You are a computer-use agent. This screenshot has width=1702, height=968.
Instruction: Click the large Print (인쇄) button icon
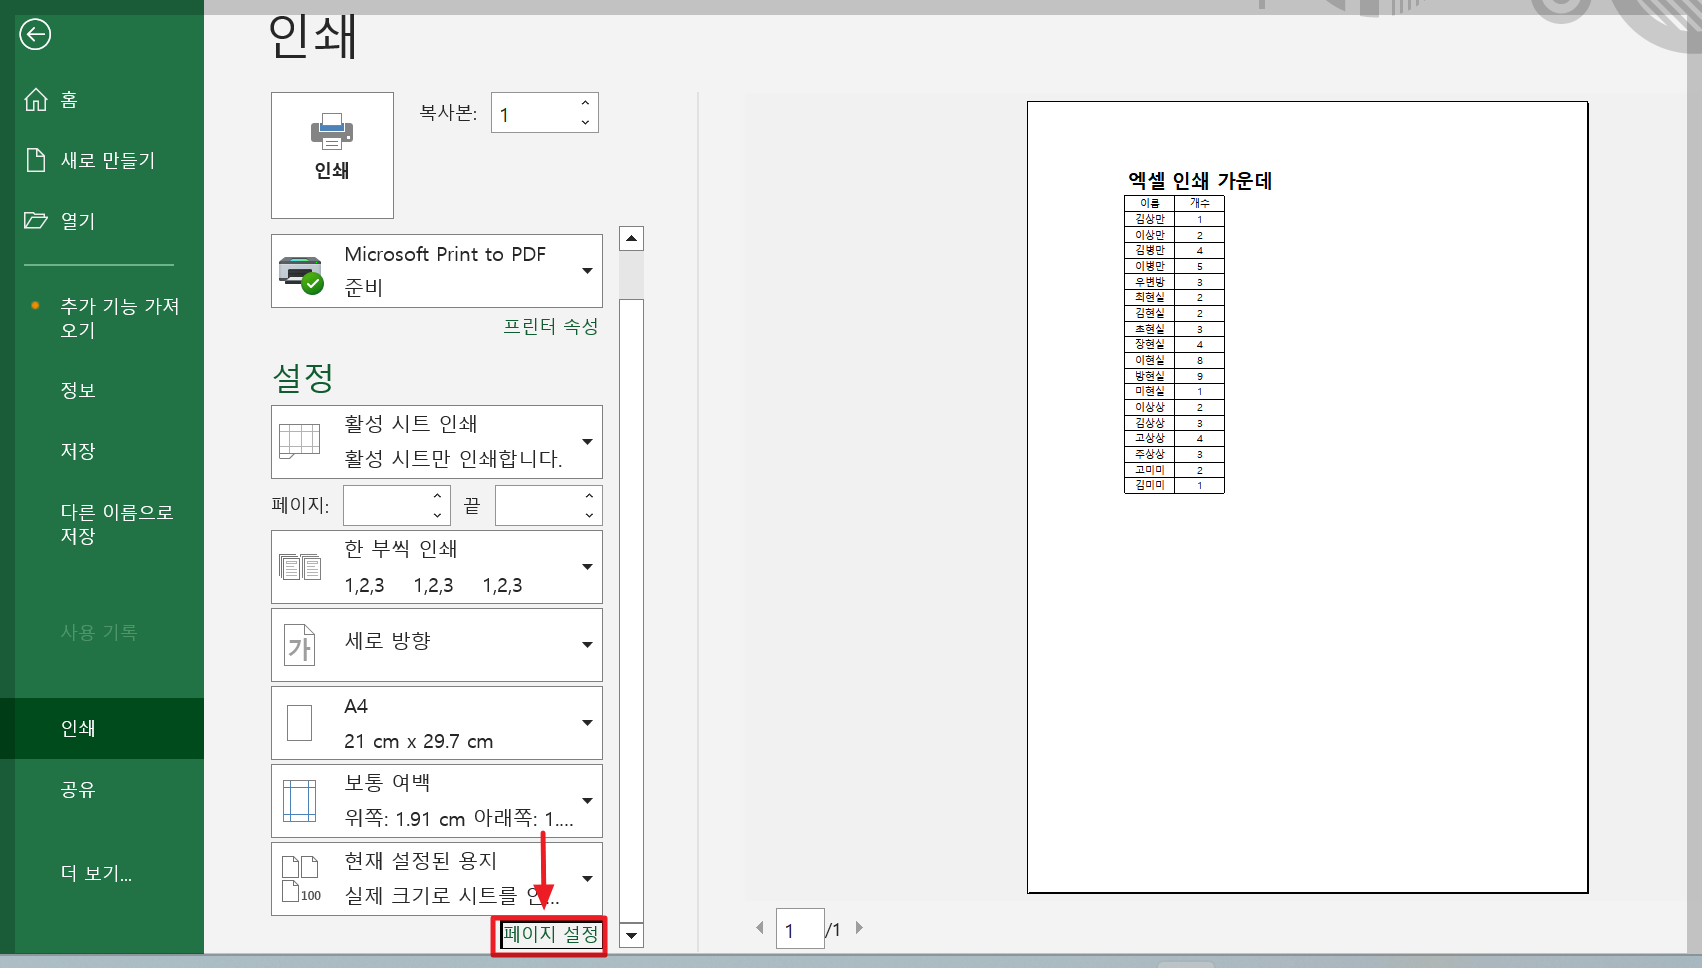[332, 132]
